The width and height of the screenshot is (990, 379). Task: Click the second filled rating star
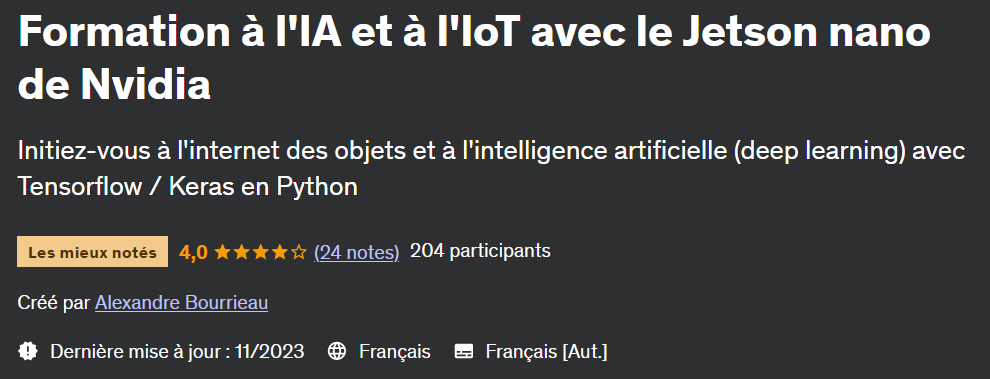click(241, 253)
